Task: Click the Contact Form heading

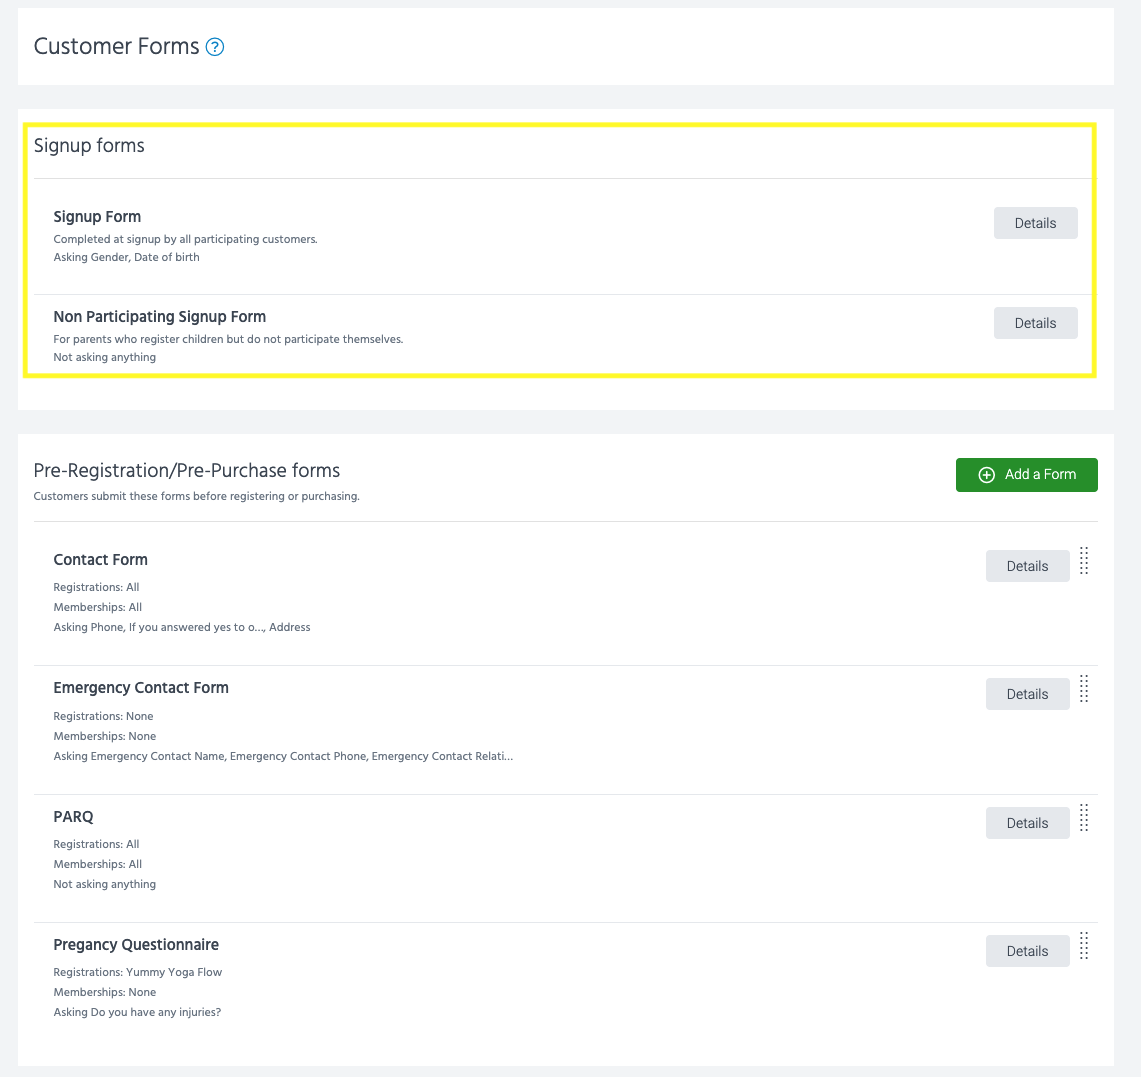Action: (x=100, y=560)
